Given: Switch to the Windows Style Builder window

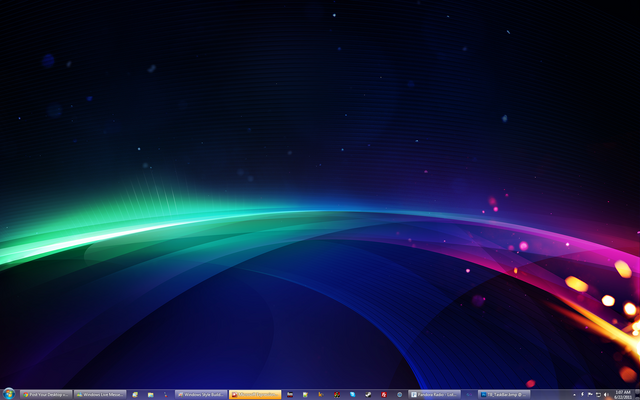Looking at the screenshot, I should [x=201, y=394].
